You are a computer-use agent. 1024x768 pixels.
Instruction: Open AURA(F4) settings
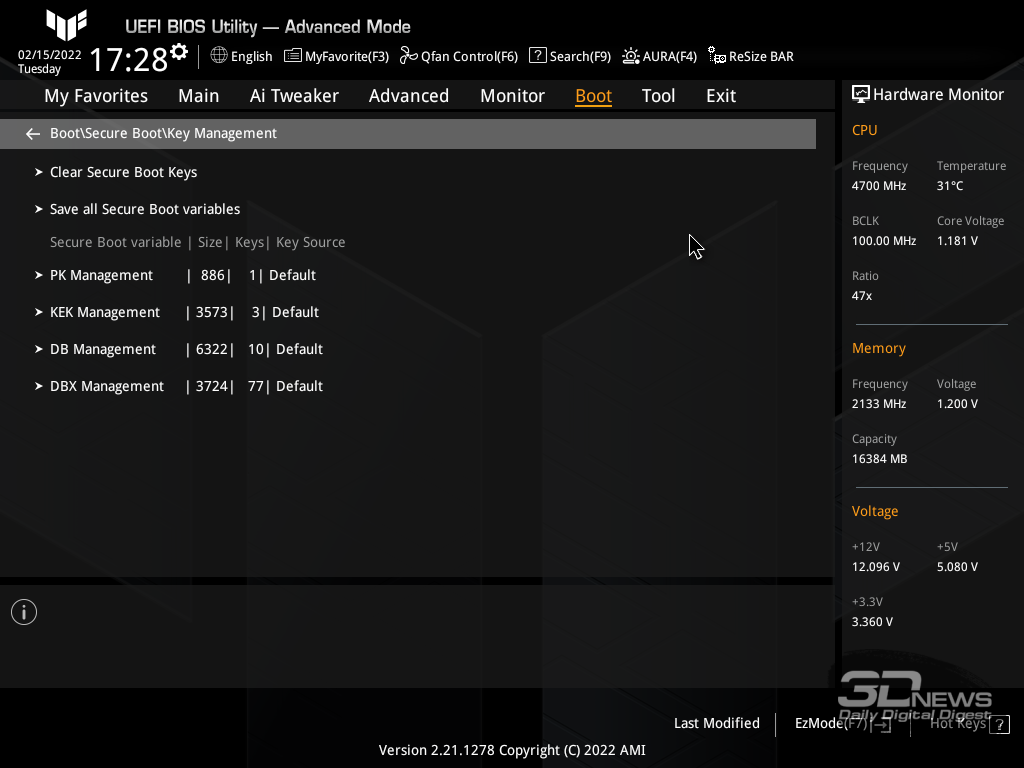point(669,57)
